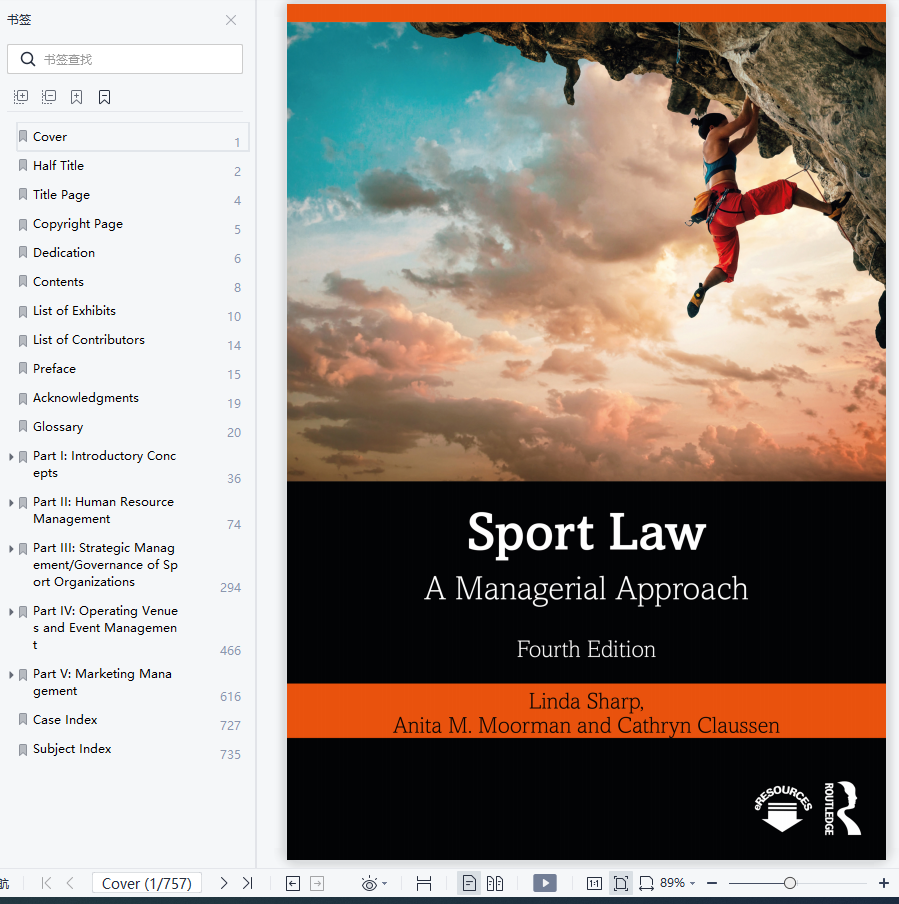
Task: Expand Part I: Introductory Concepts
Action: click(11, 457)
